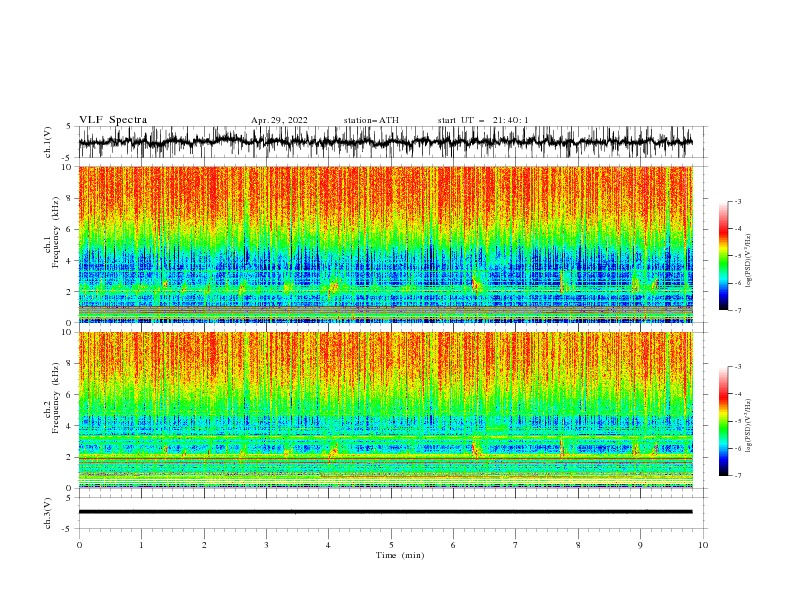The height and width of the screenshot is (612, 792).
Task: Click the '-3' value on upper color scale
Action: (737, 201)
